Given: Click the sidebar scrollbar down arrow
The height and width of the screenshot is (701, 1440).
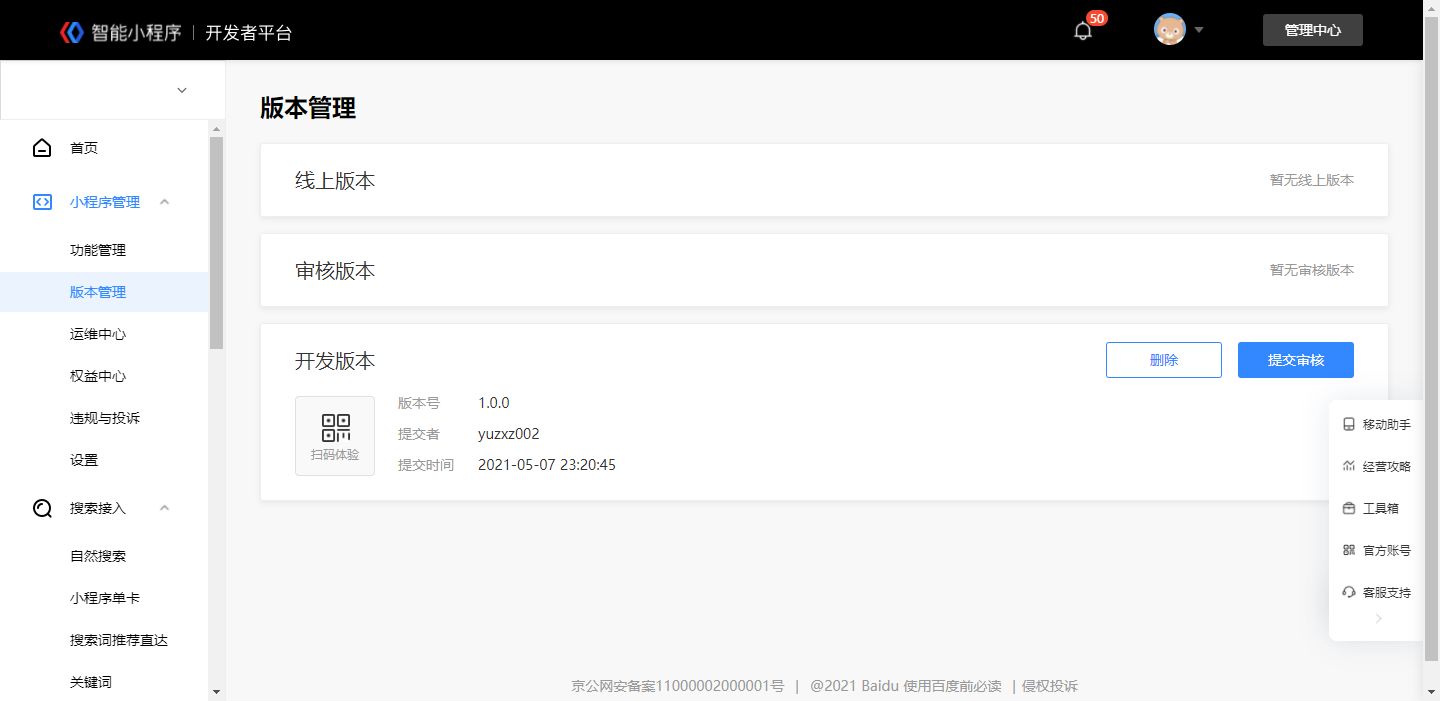Looking at the screenshot, I should [x=216, y=692].
